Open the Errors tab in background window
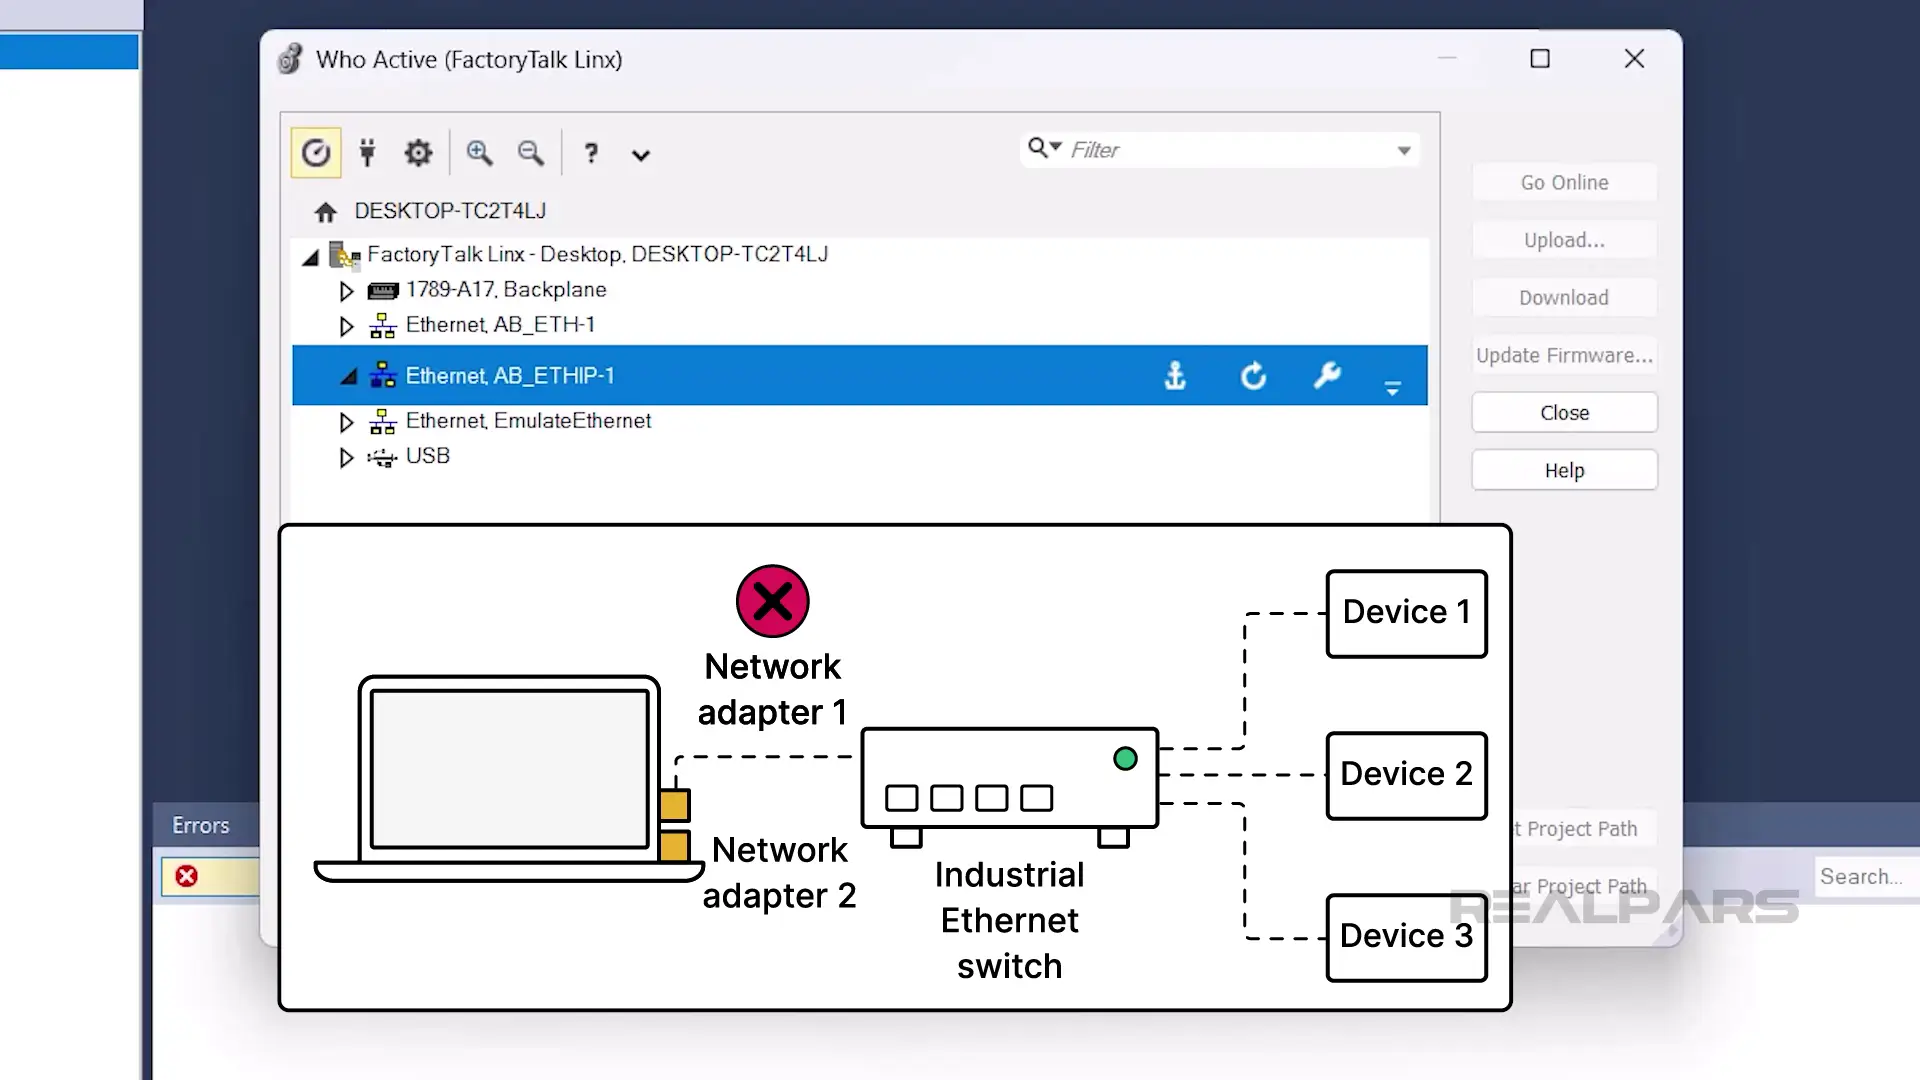This screenshot has width=1920, height=1080. 201,825
